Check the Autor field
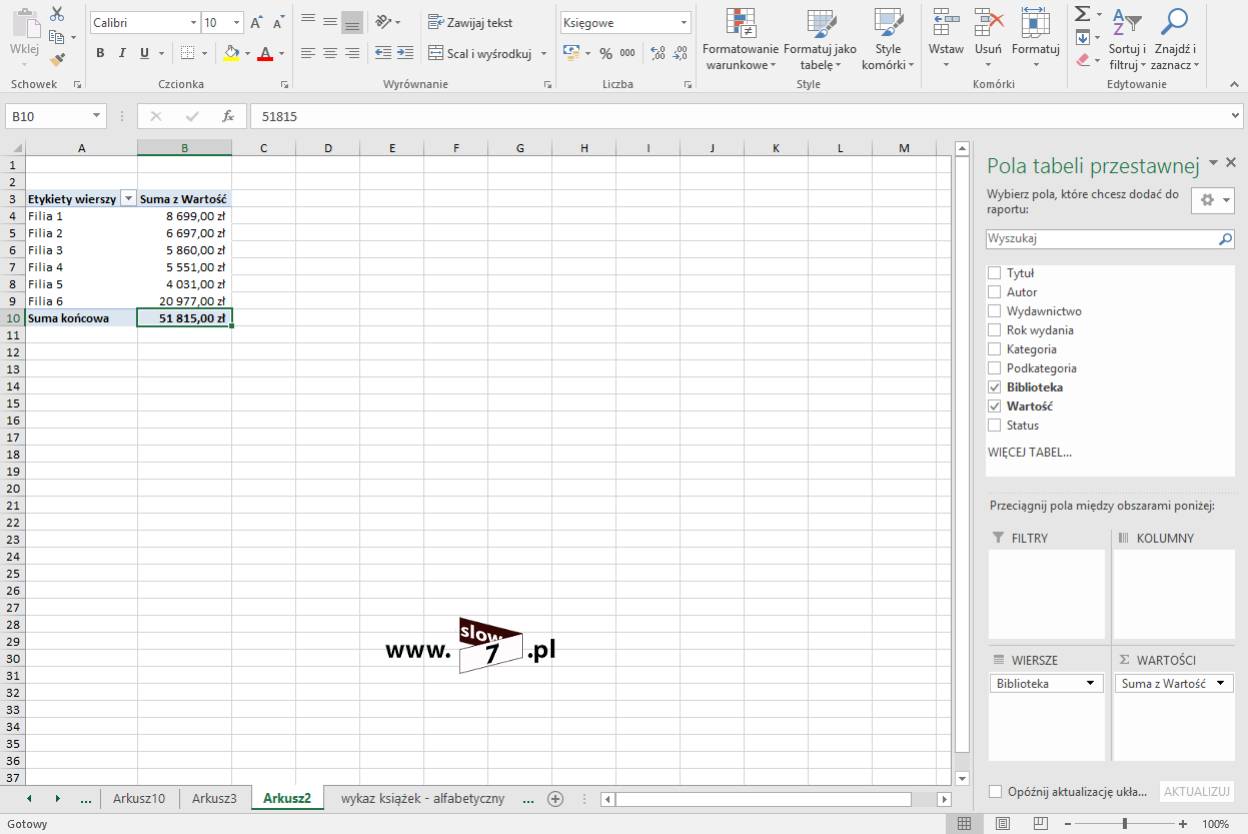This screenshot has height=834, width=1248. pyautogui.click(x=994, y=292)
